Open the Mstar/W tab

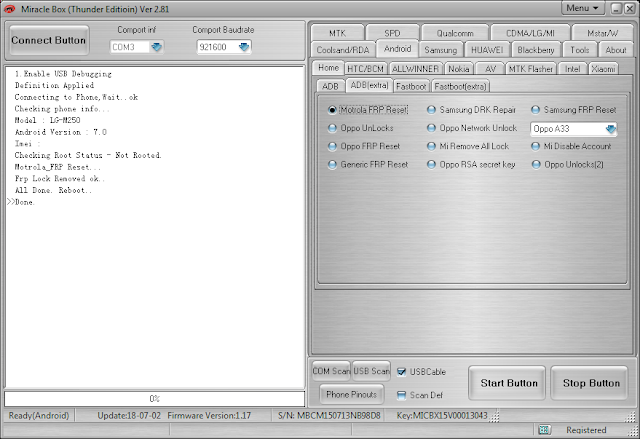[x=602, y=33]
